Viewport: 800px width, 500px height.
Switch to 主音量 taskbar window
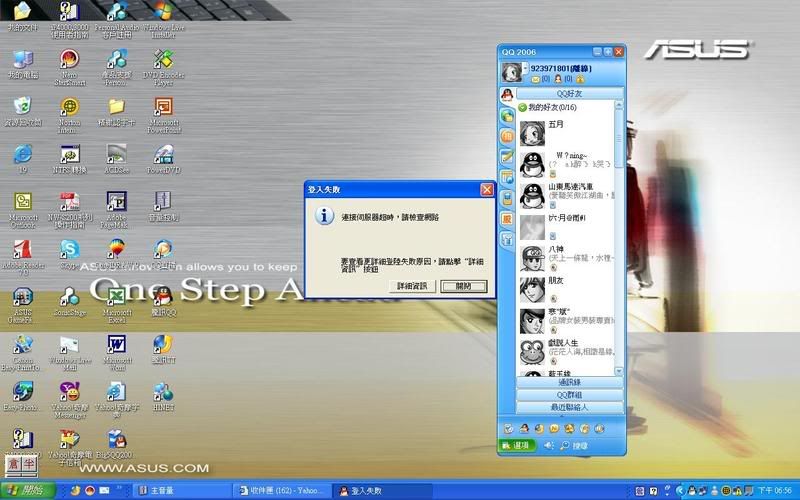click(179, 490)
